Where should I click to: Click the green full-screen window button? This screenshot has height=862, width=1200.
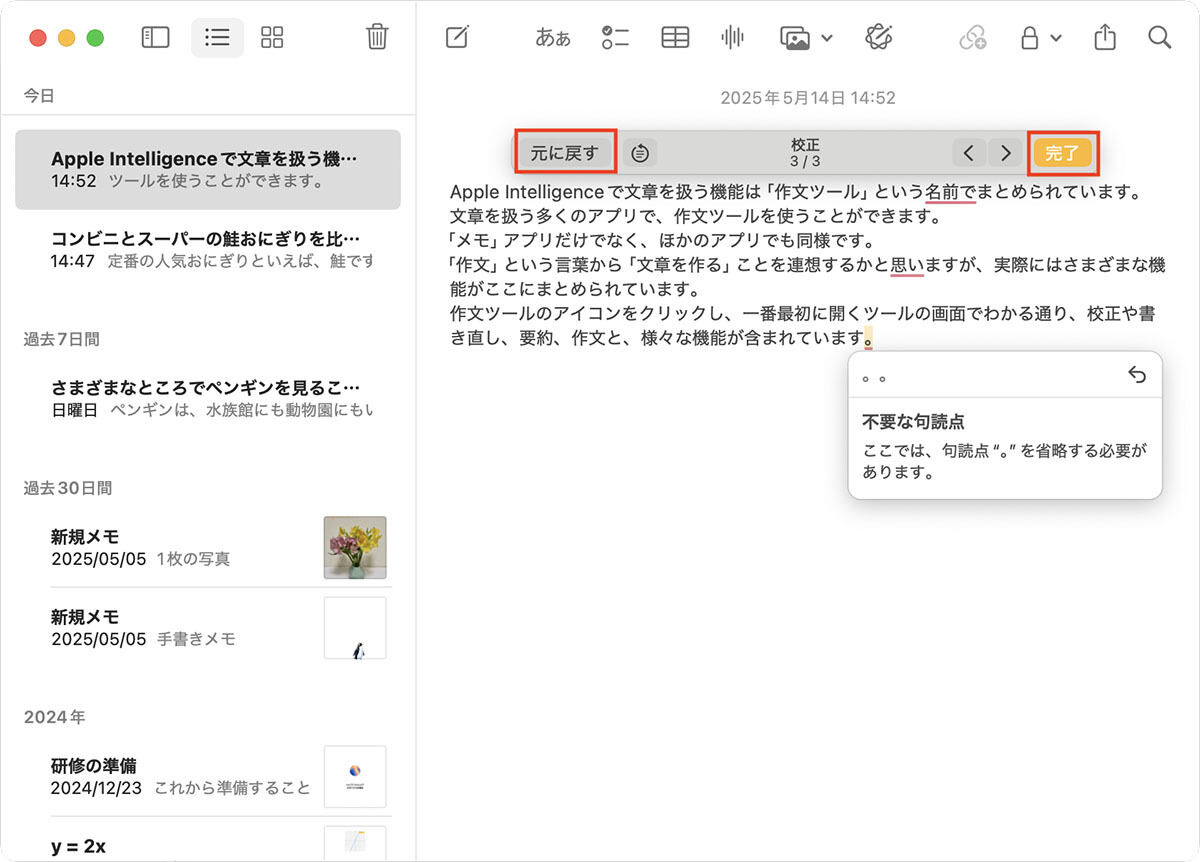95,38
